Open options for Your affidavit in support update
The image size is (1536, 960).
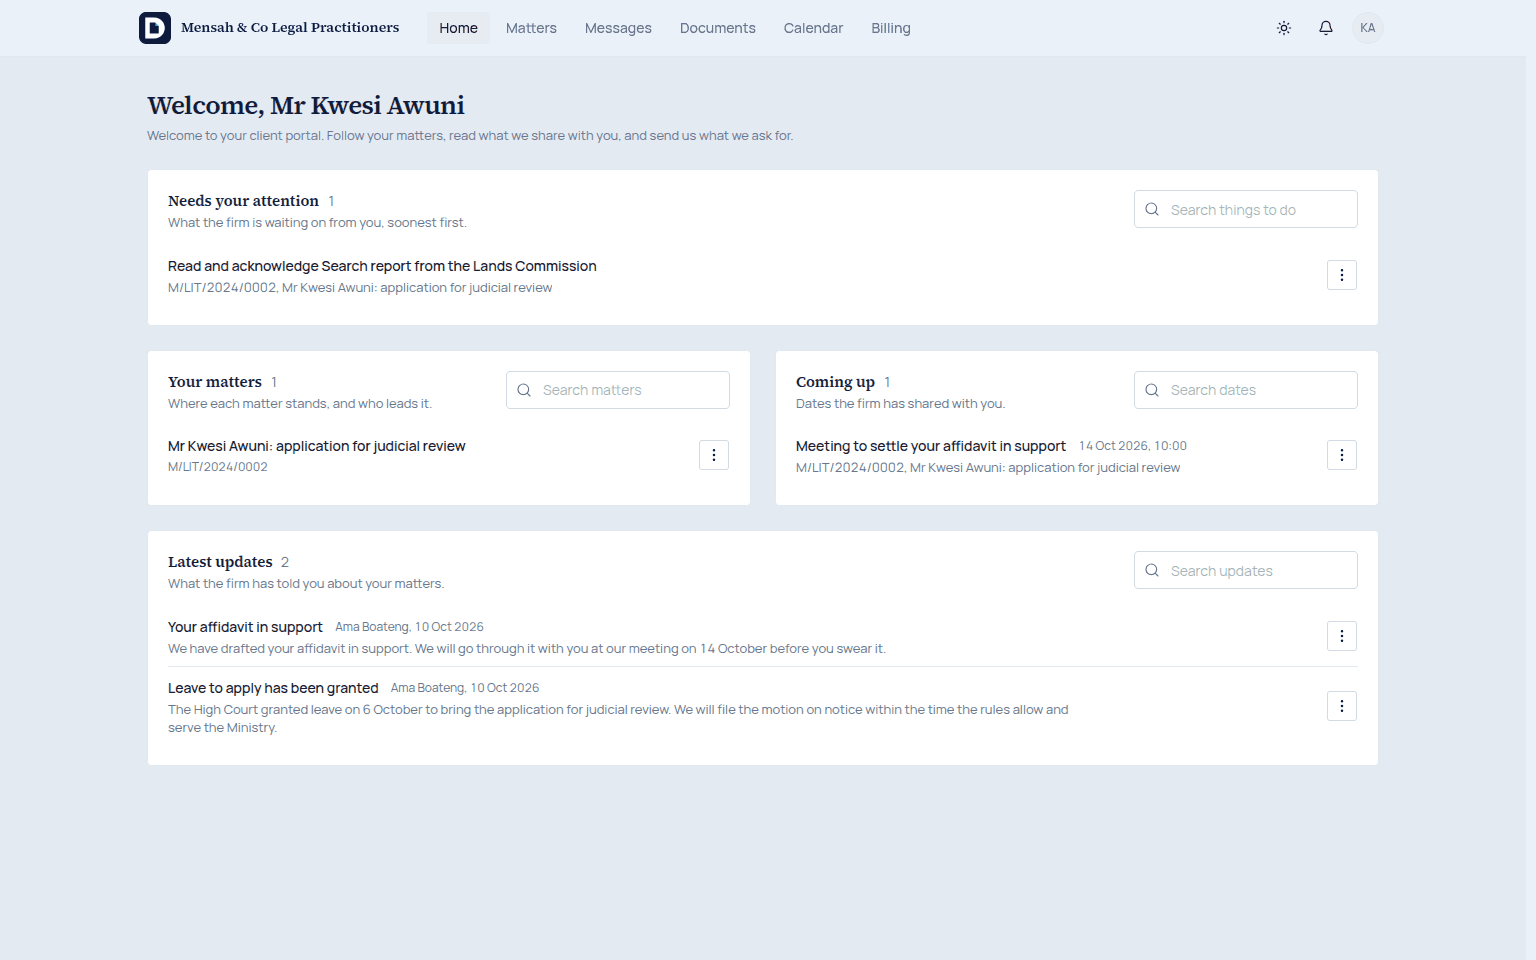click(1342, 636)
